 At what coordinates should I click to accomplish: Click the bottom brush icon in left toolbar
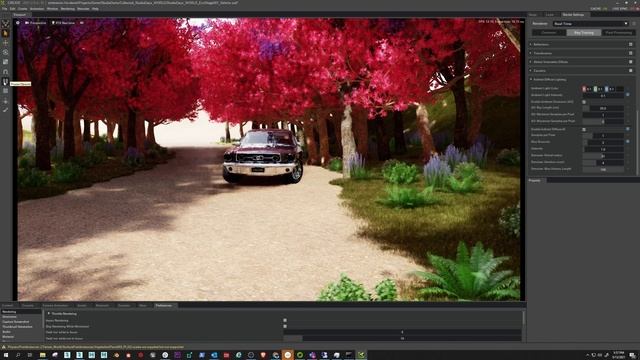[x=5, y=110]
